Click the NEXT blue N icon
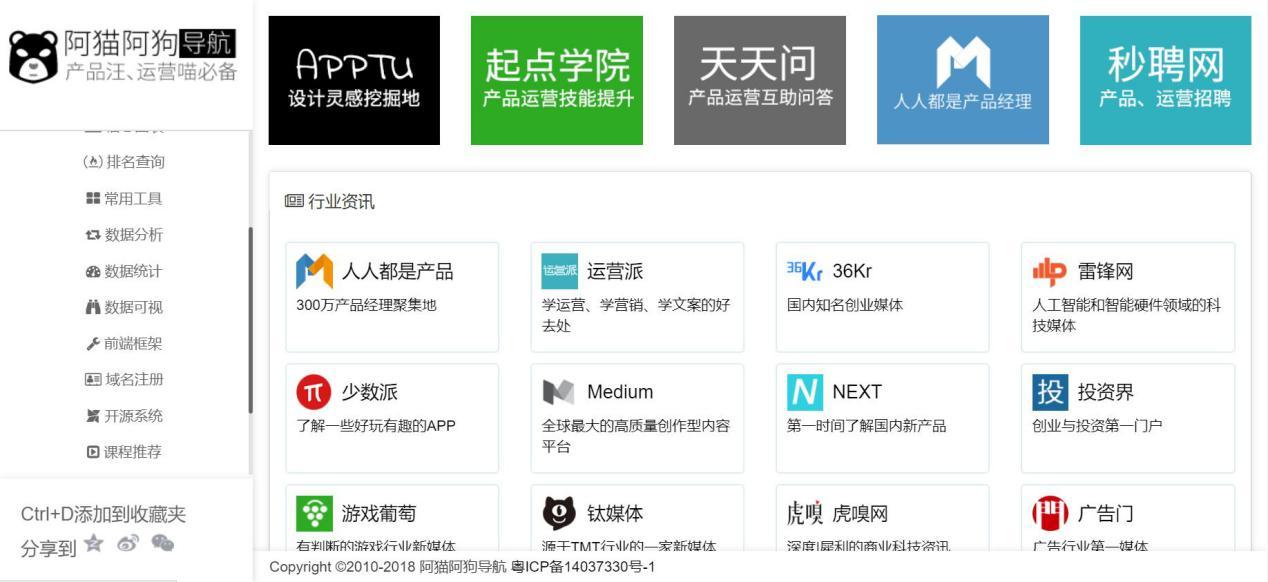 coord(805,392)
